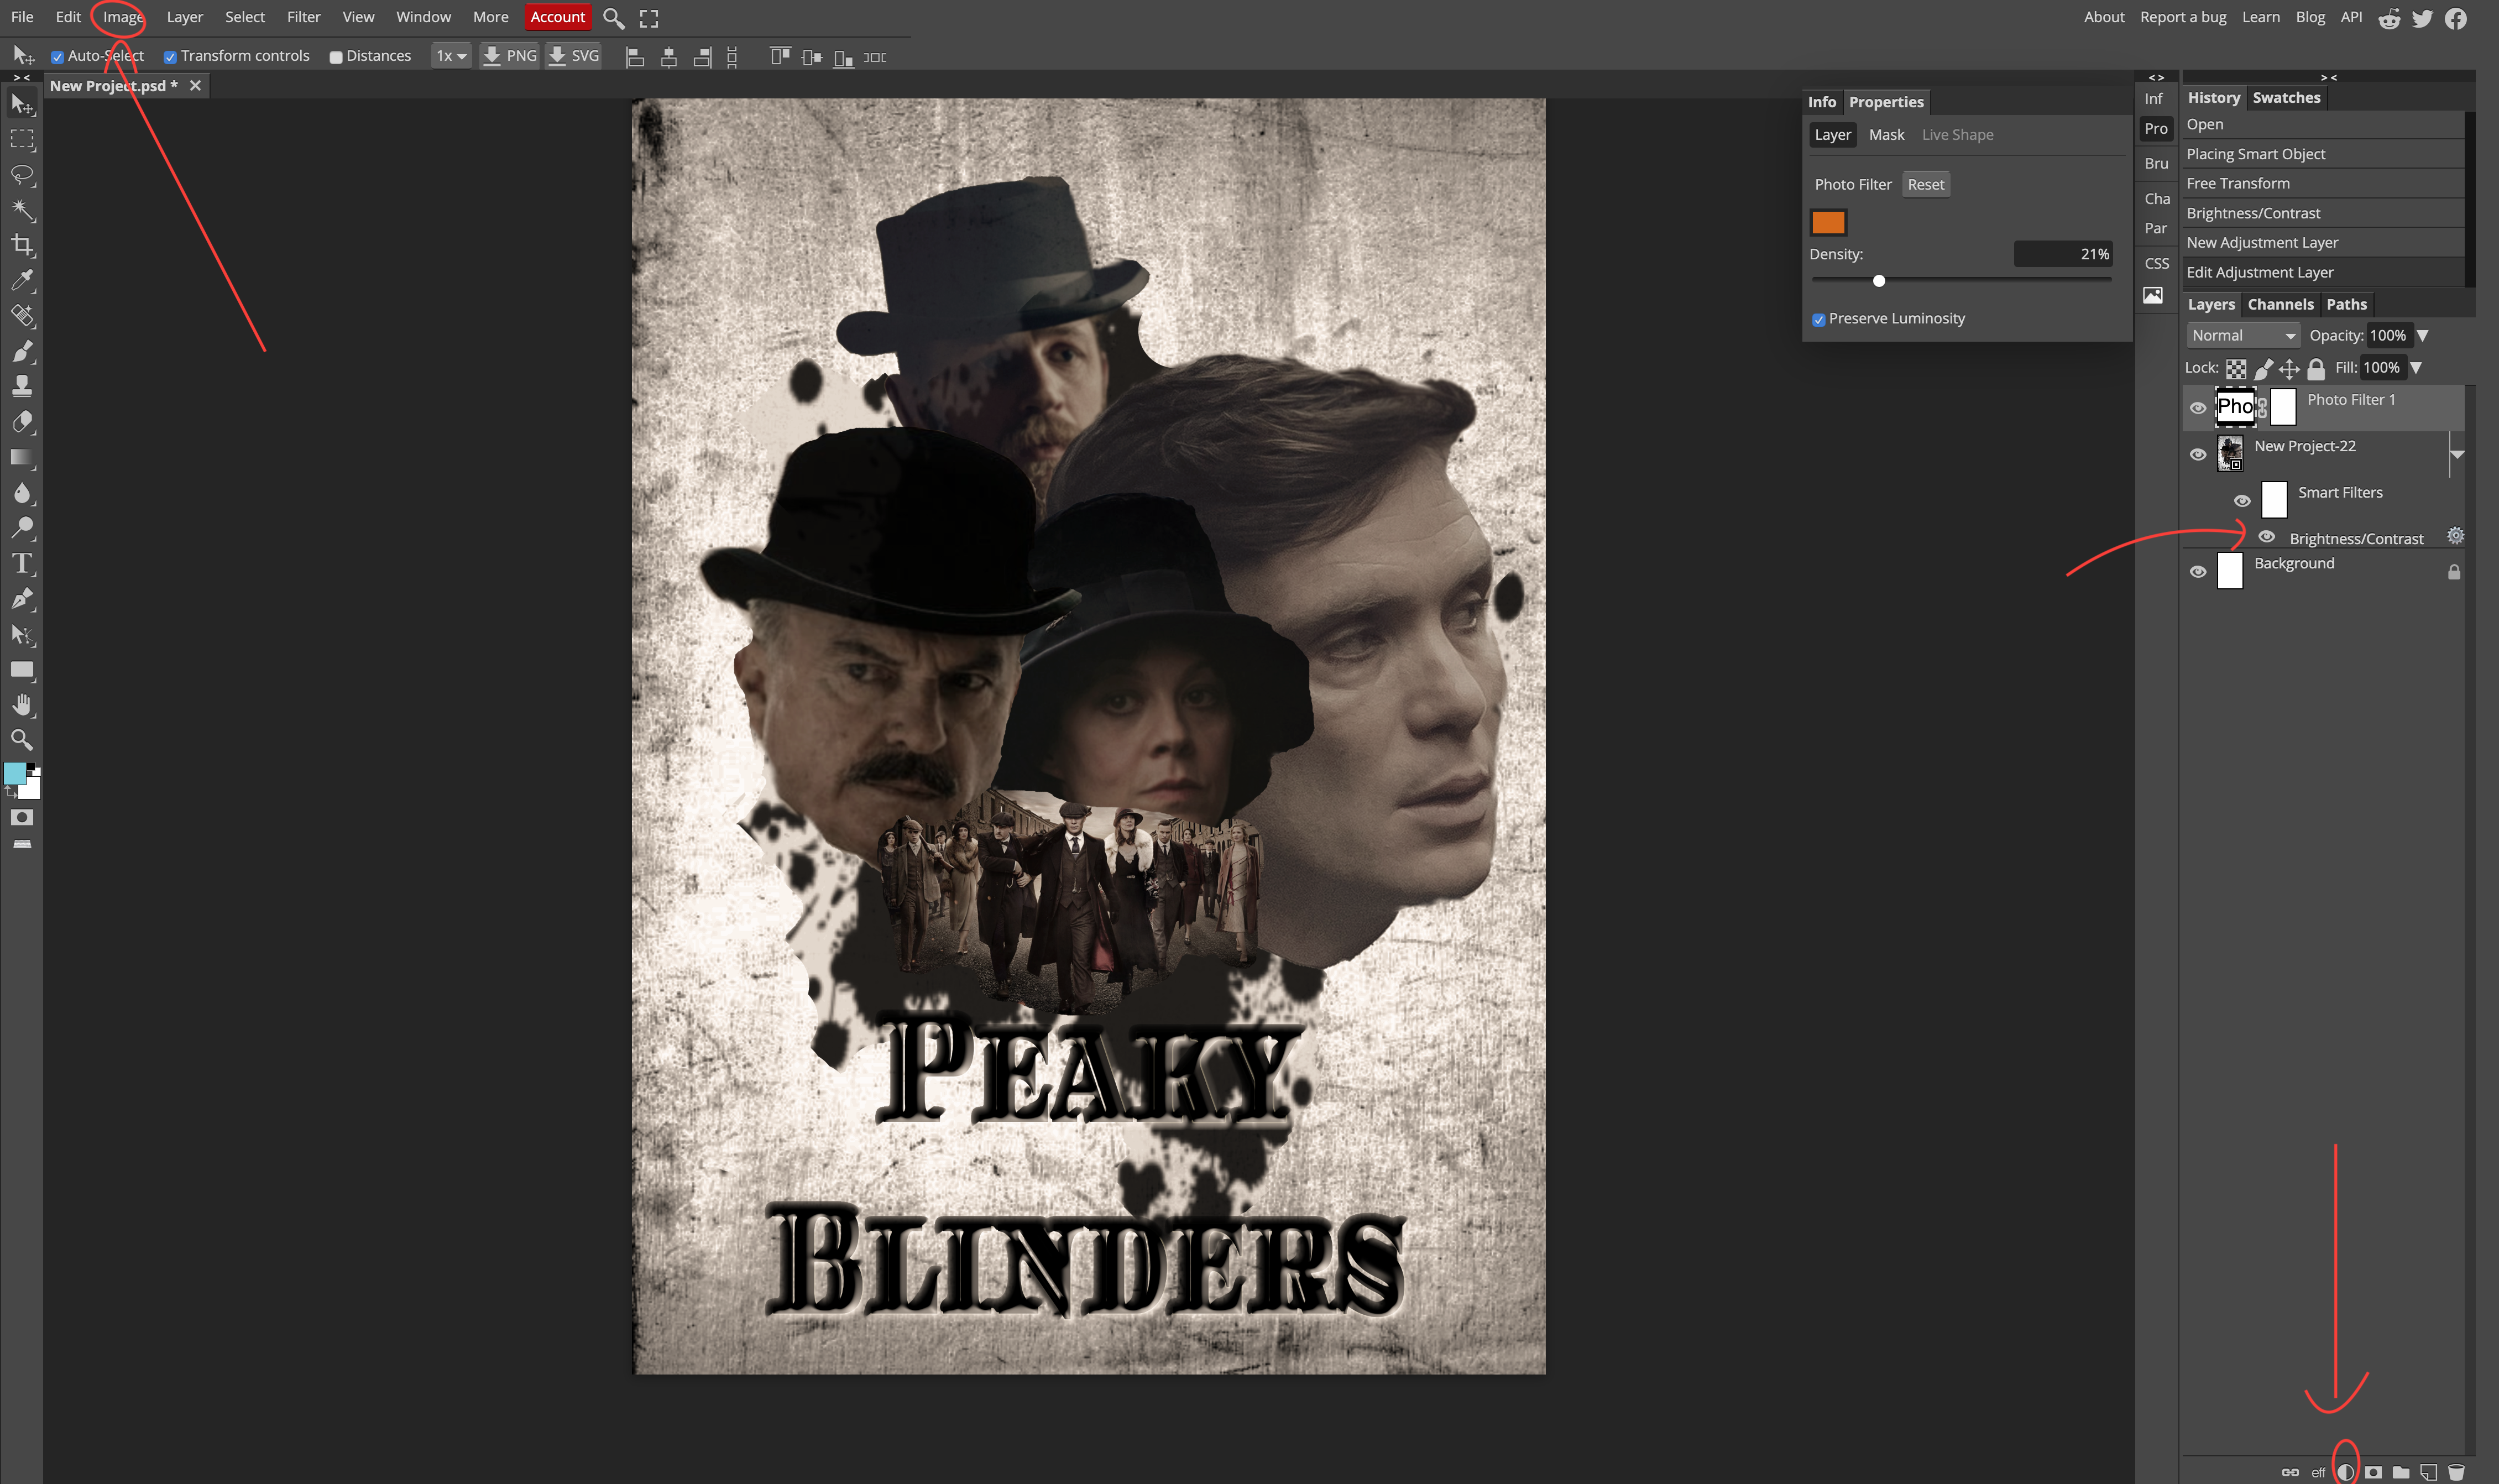Switch to the Mask tab in Properties
The height and width of the screenshot is (1484, 2499).
point(1886,135)
